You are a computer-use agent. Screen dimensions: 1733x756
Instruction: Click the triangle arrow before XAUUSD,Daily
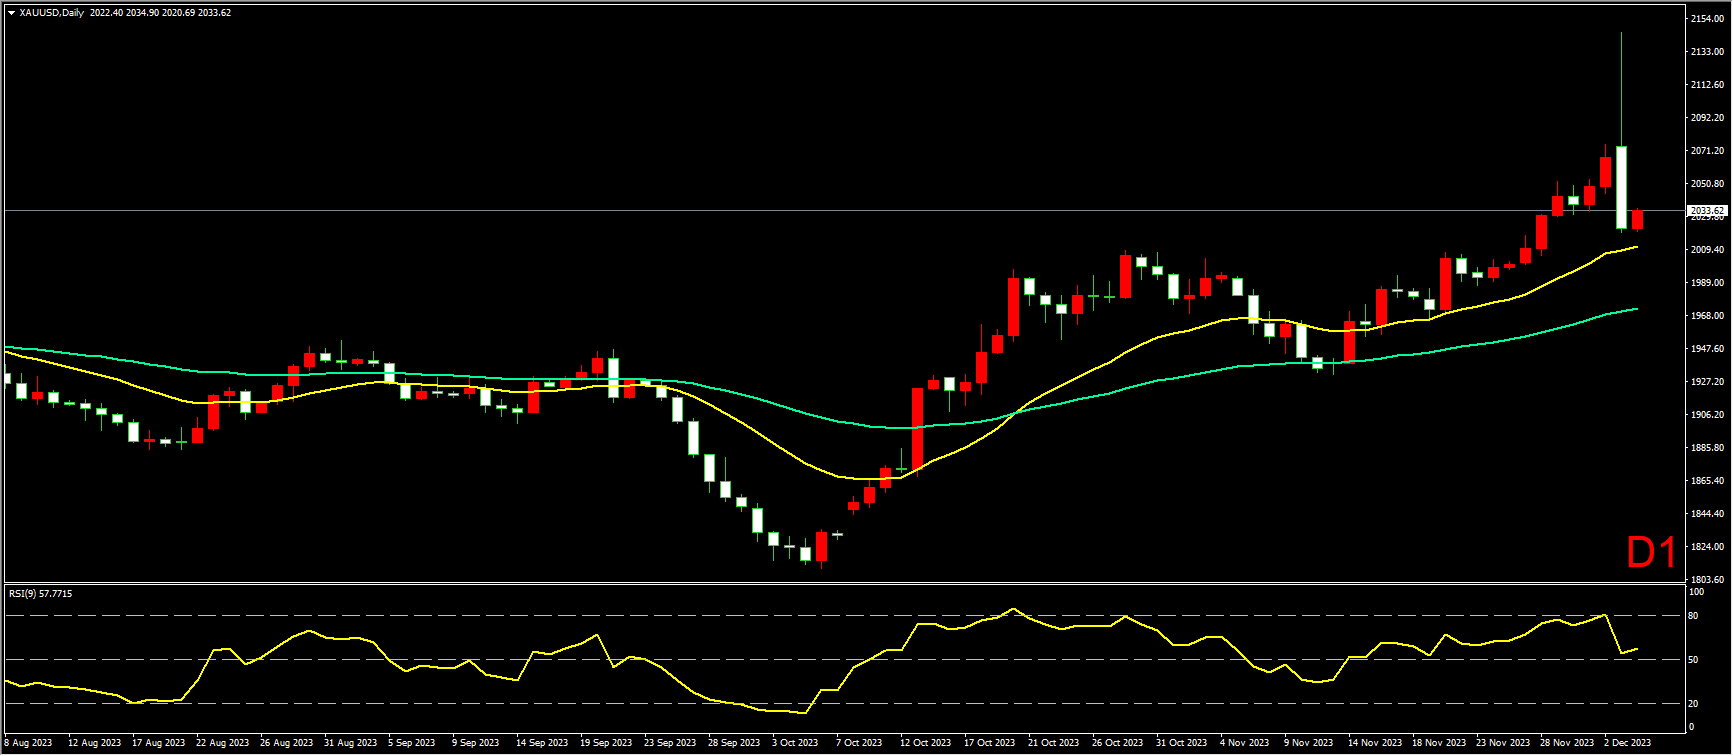coord(11,13)
